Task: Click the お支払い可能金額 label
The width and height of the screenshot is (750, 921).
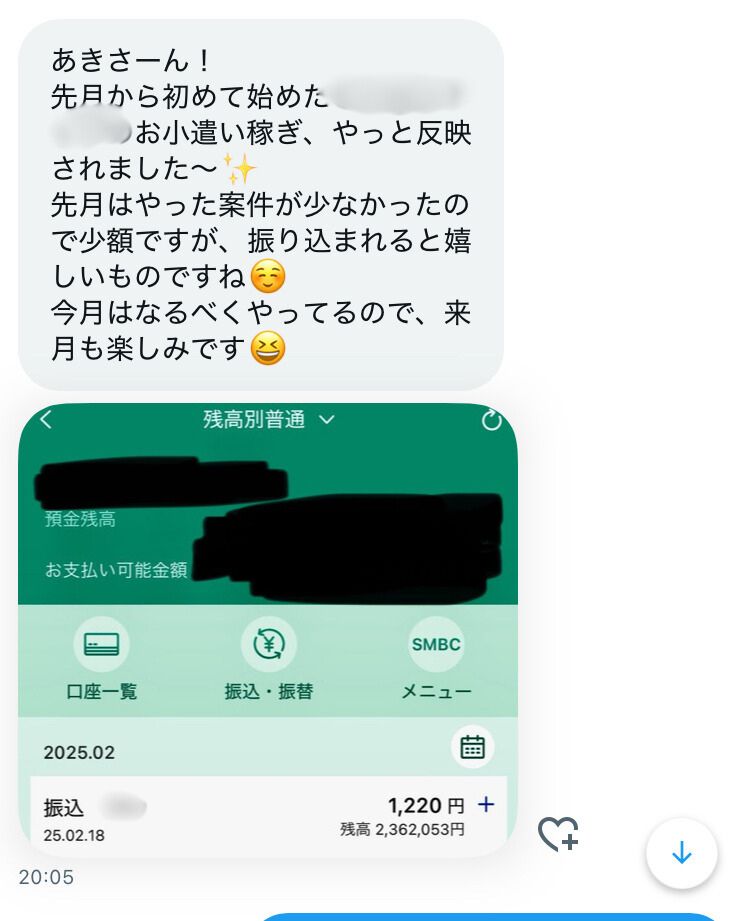Action: point(116,570)
